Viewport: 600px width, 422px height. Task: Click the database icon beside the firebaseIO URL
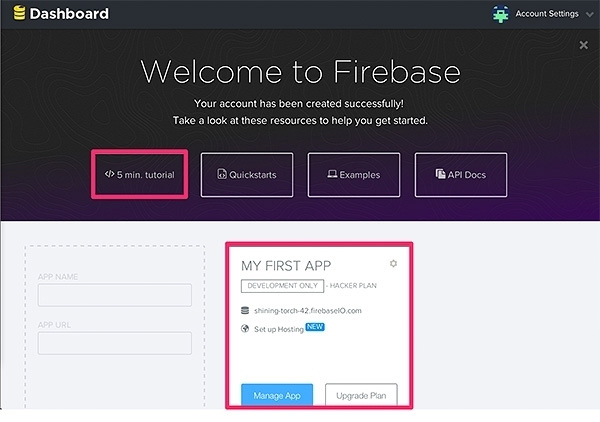245,310
